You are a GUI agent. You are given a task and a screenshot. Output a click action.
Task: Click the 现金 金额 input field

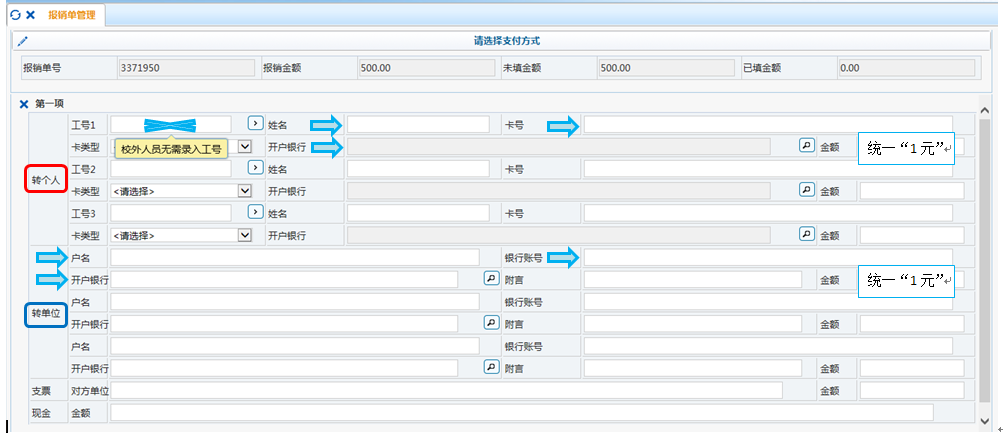tap(521, 412)
